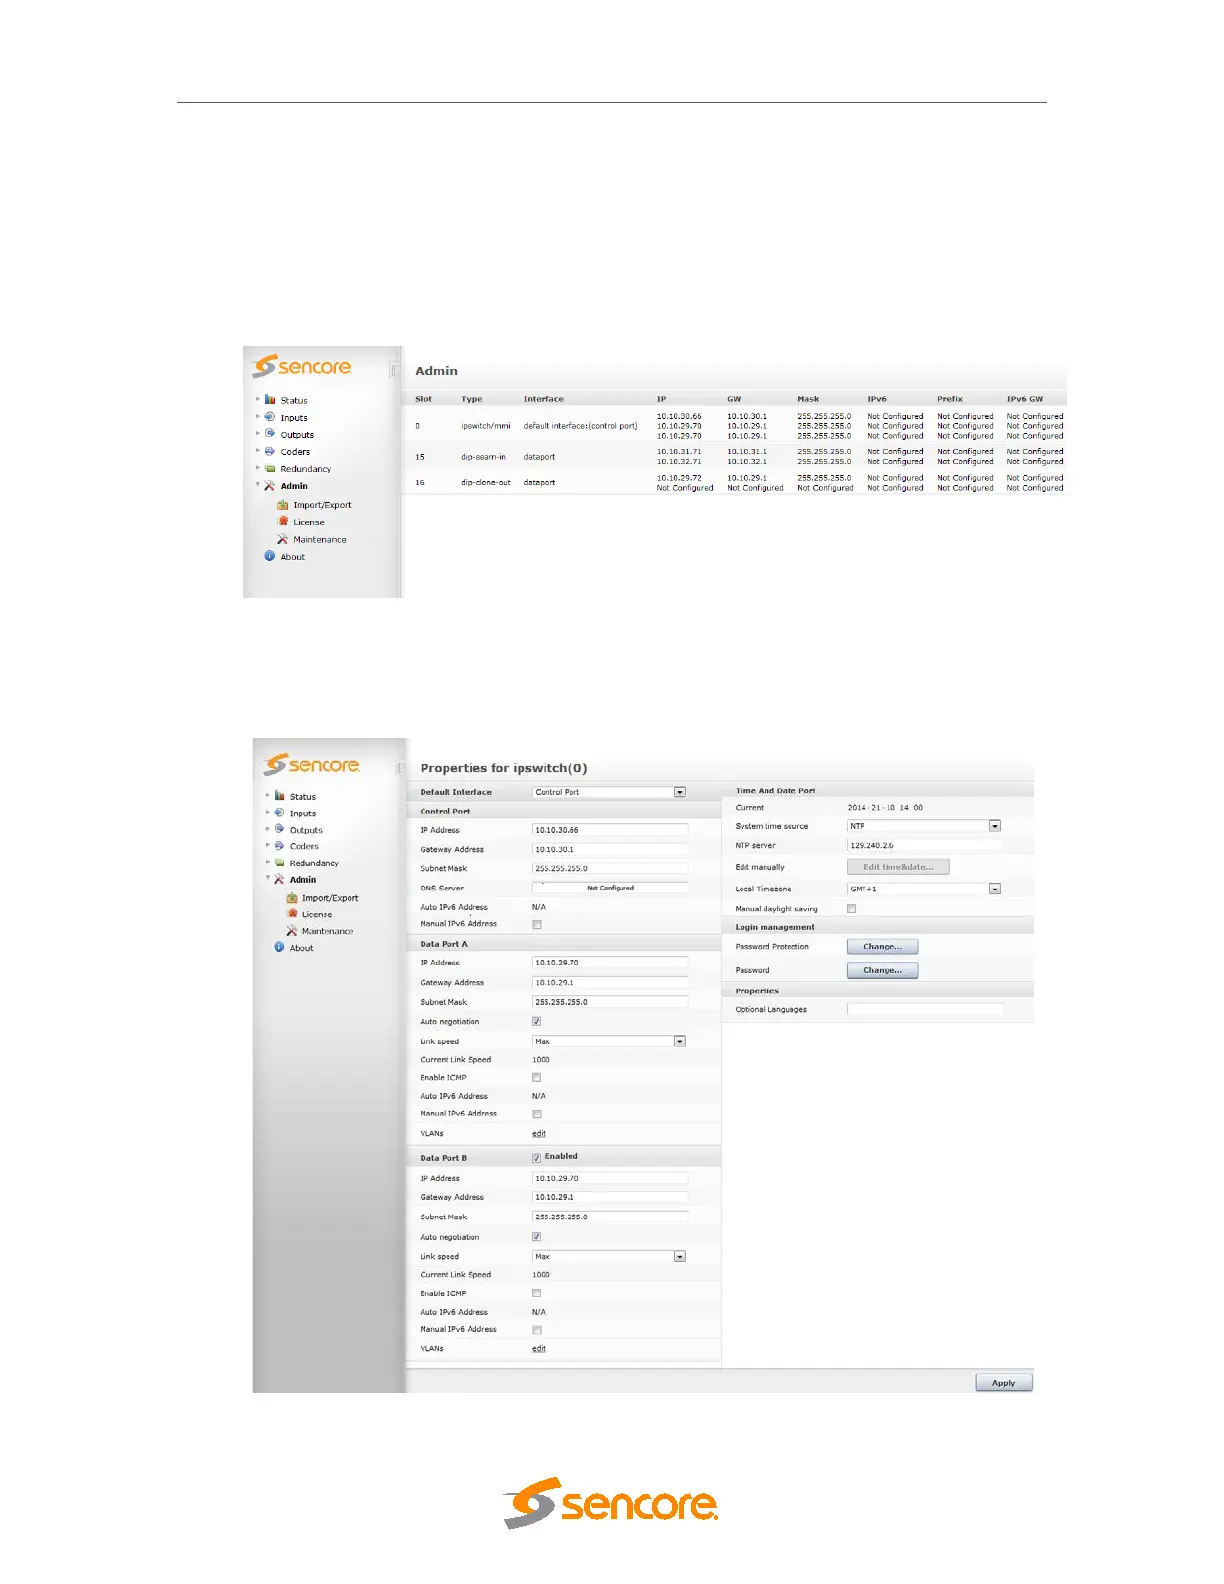1224x1584 pixels.
Task: Click the Data Port B Subnet Mask field
Action: tap(610, 1217)
